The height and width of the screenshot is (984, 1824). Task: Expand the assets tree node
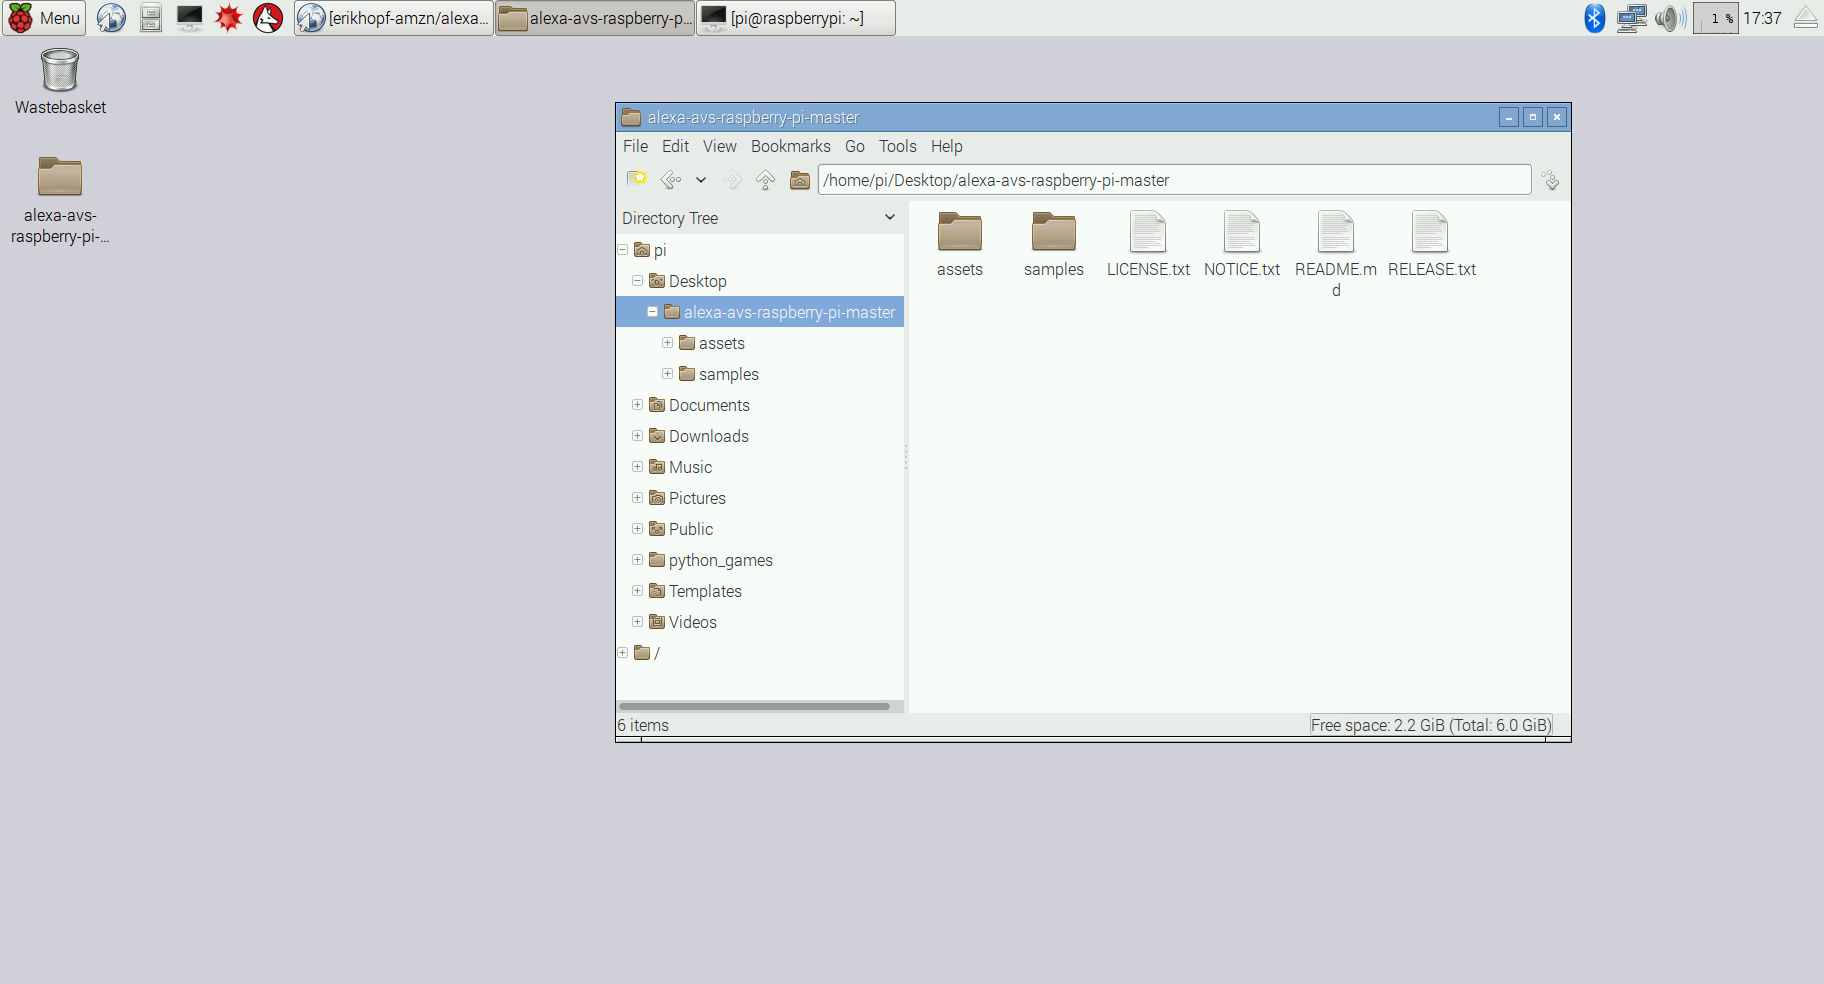tap(667, 343)
